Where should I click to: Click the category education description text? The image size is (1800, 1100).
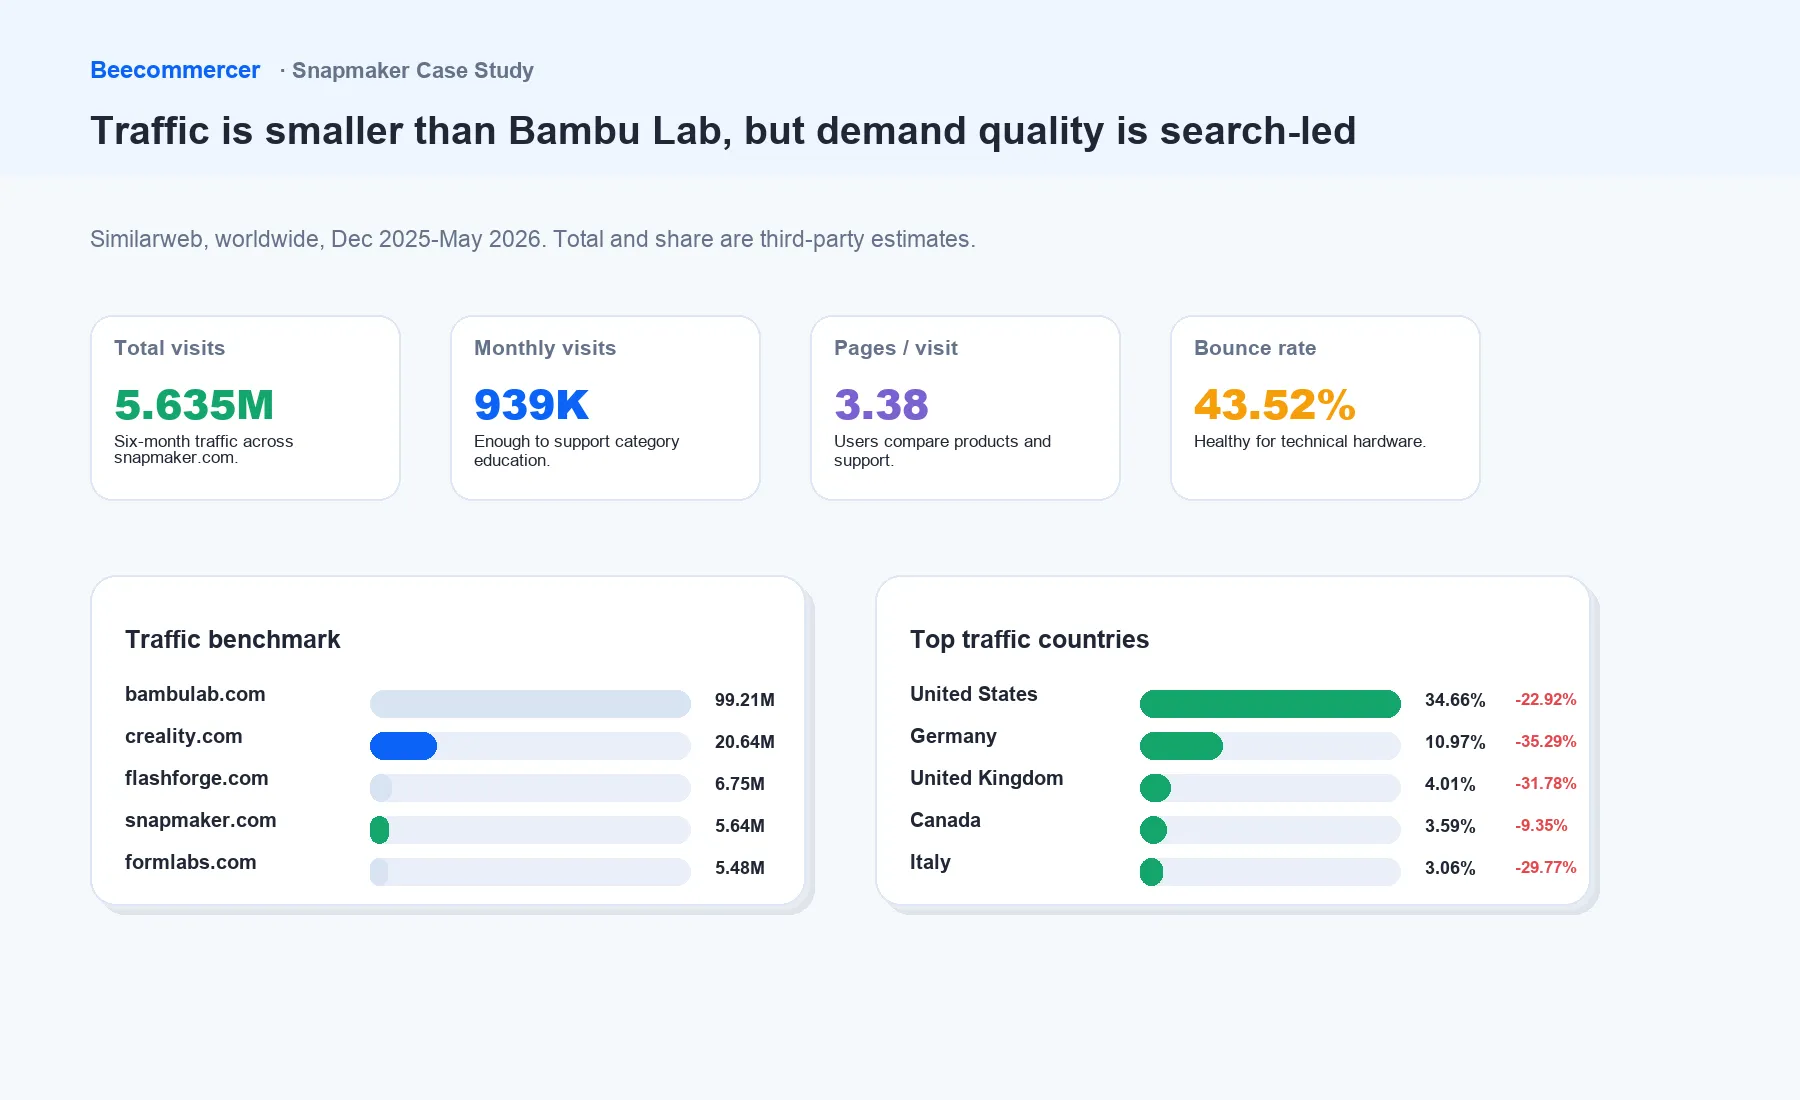coord(576,451)
